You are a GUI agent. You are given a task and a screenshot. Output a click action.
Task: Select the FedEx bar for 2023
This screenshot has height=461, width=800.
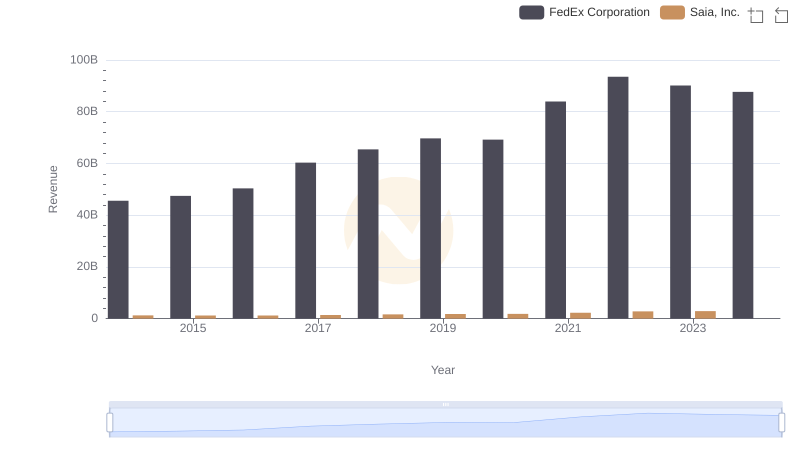(681, 202)
